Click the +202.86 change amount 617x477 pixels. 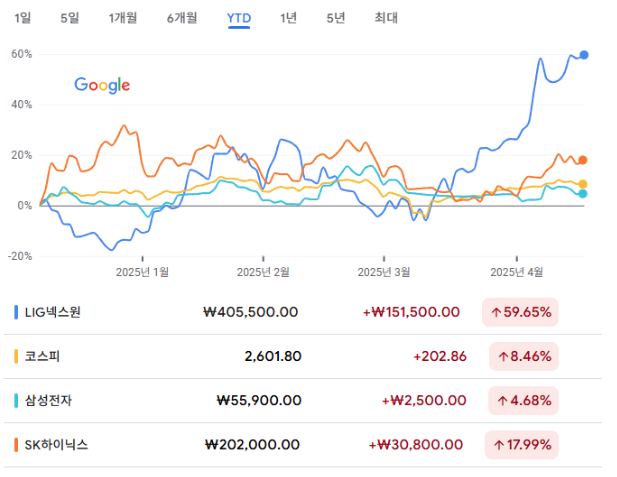coord(440,357)
